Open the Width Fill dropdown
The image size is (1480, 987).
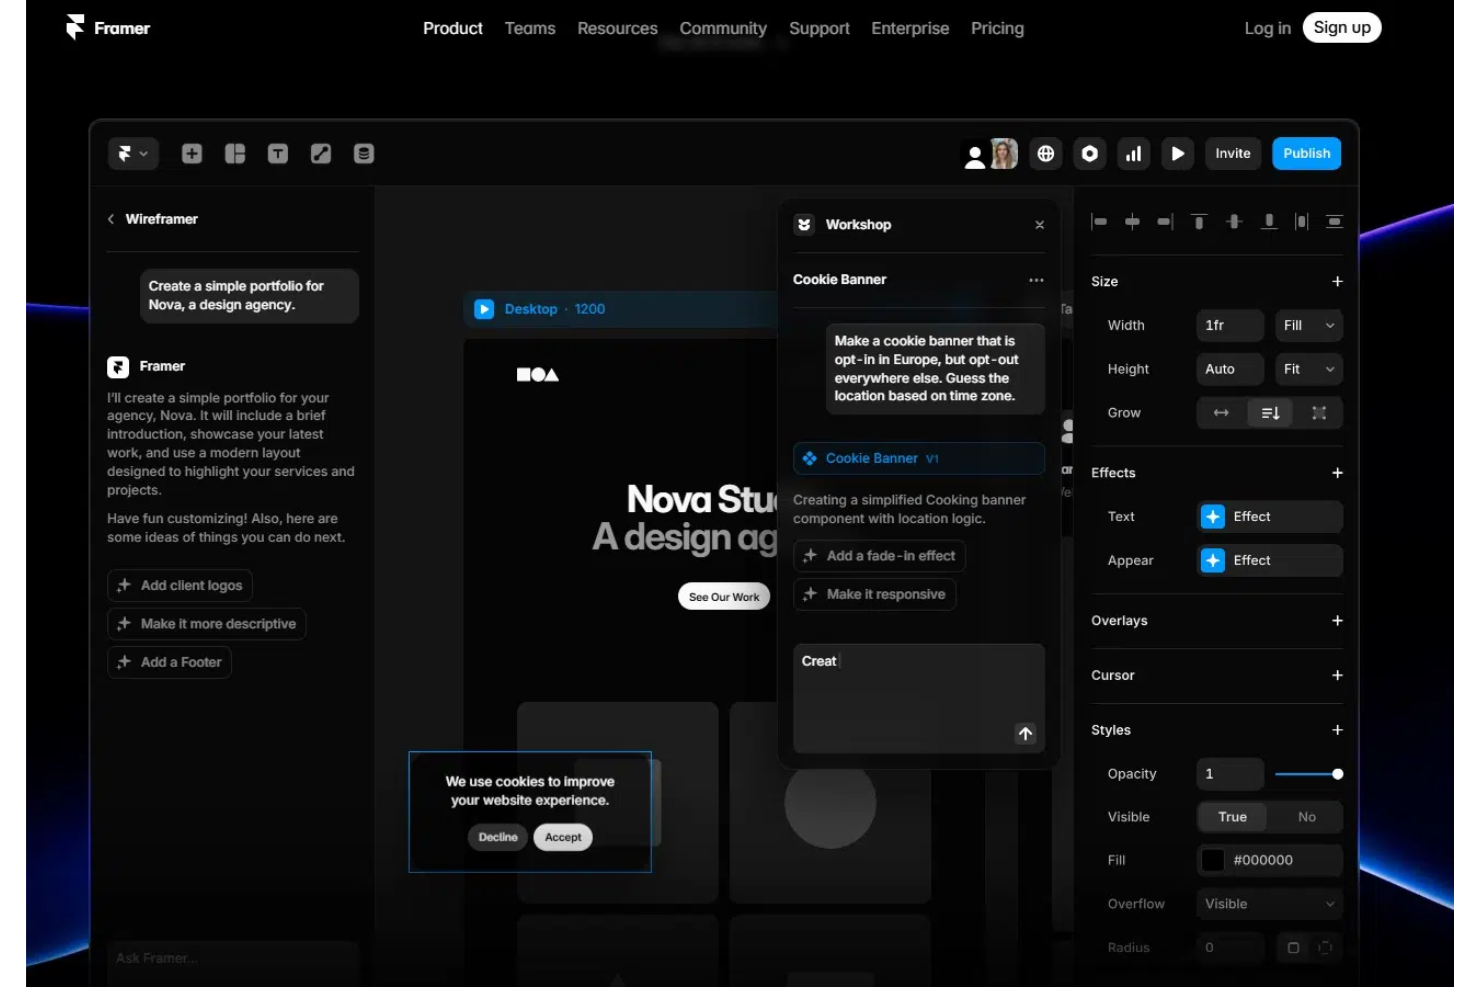click(1309, 325)
